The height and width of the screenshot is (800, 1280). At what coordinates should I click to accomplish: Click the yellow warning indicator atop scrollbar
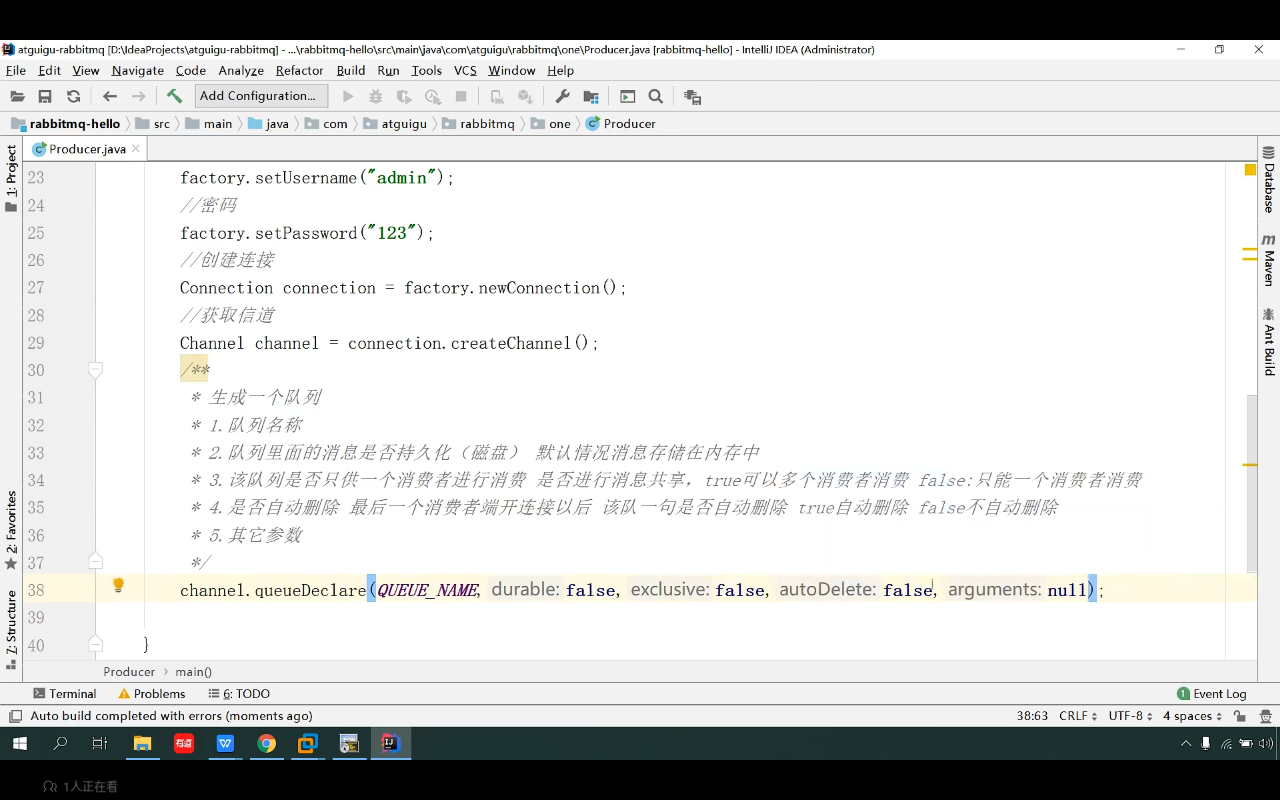(1250, 170)
